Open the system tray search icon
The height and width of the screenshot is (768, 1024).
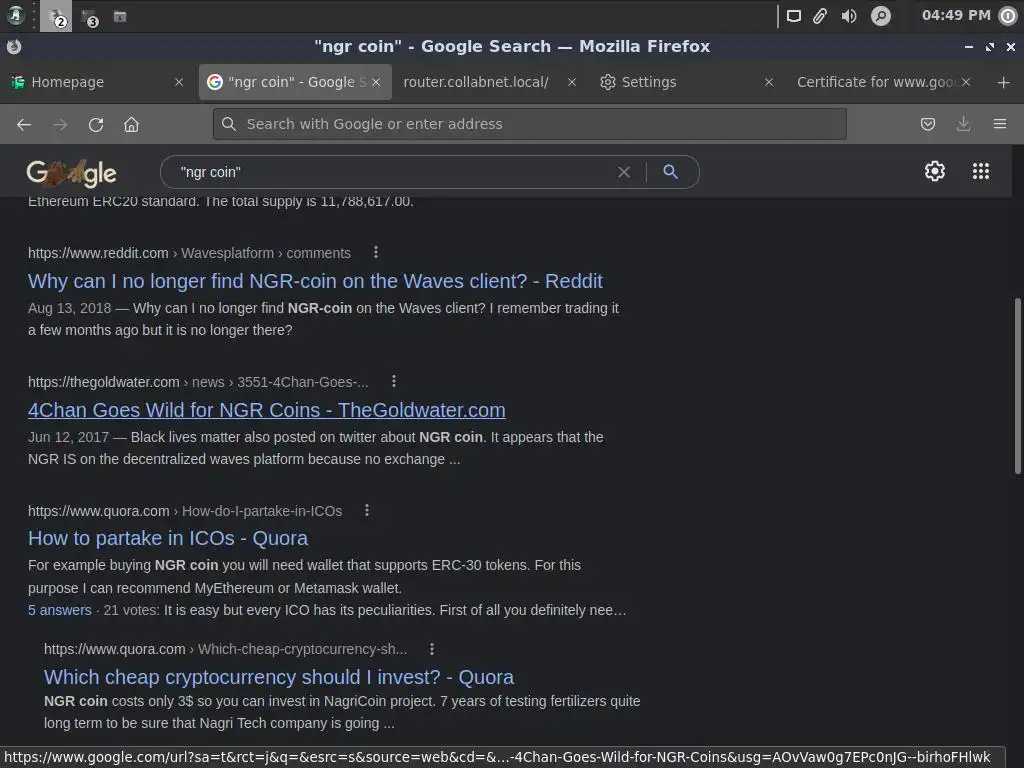[x=880, y=16]
